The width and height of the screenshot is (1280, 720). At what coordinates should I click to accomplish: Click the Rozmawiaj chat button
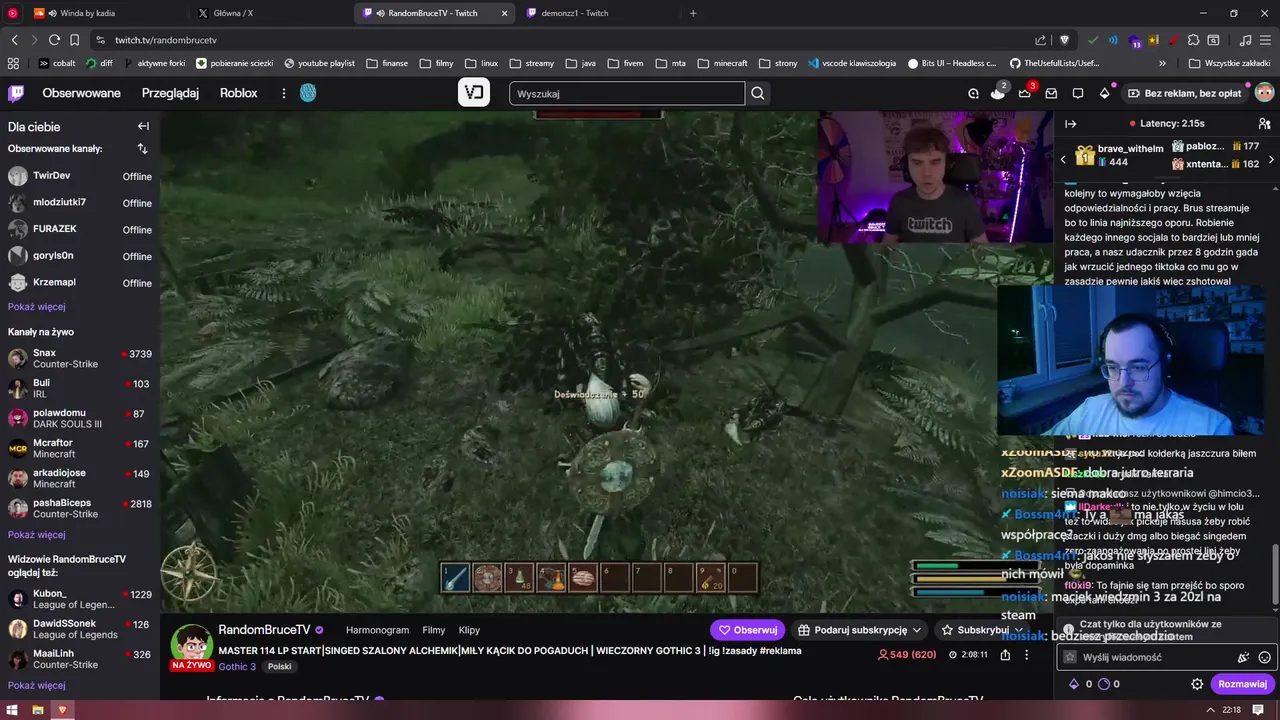(1242, 684)
